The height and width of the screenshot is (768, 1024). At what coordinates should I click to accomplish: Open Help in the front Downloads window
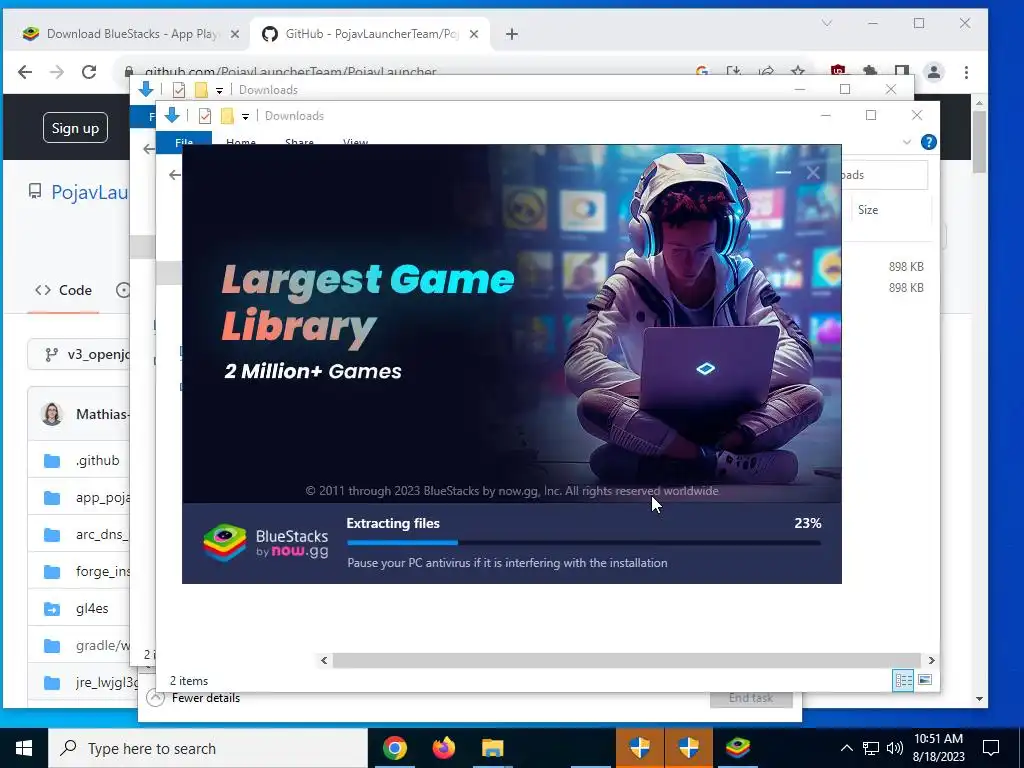click(928, 142)
